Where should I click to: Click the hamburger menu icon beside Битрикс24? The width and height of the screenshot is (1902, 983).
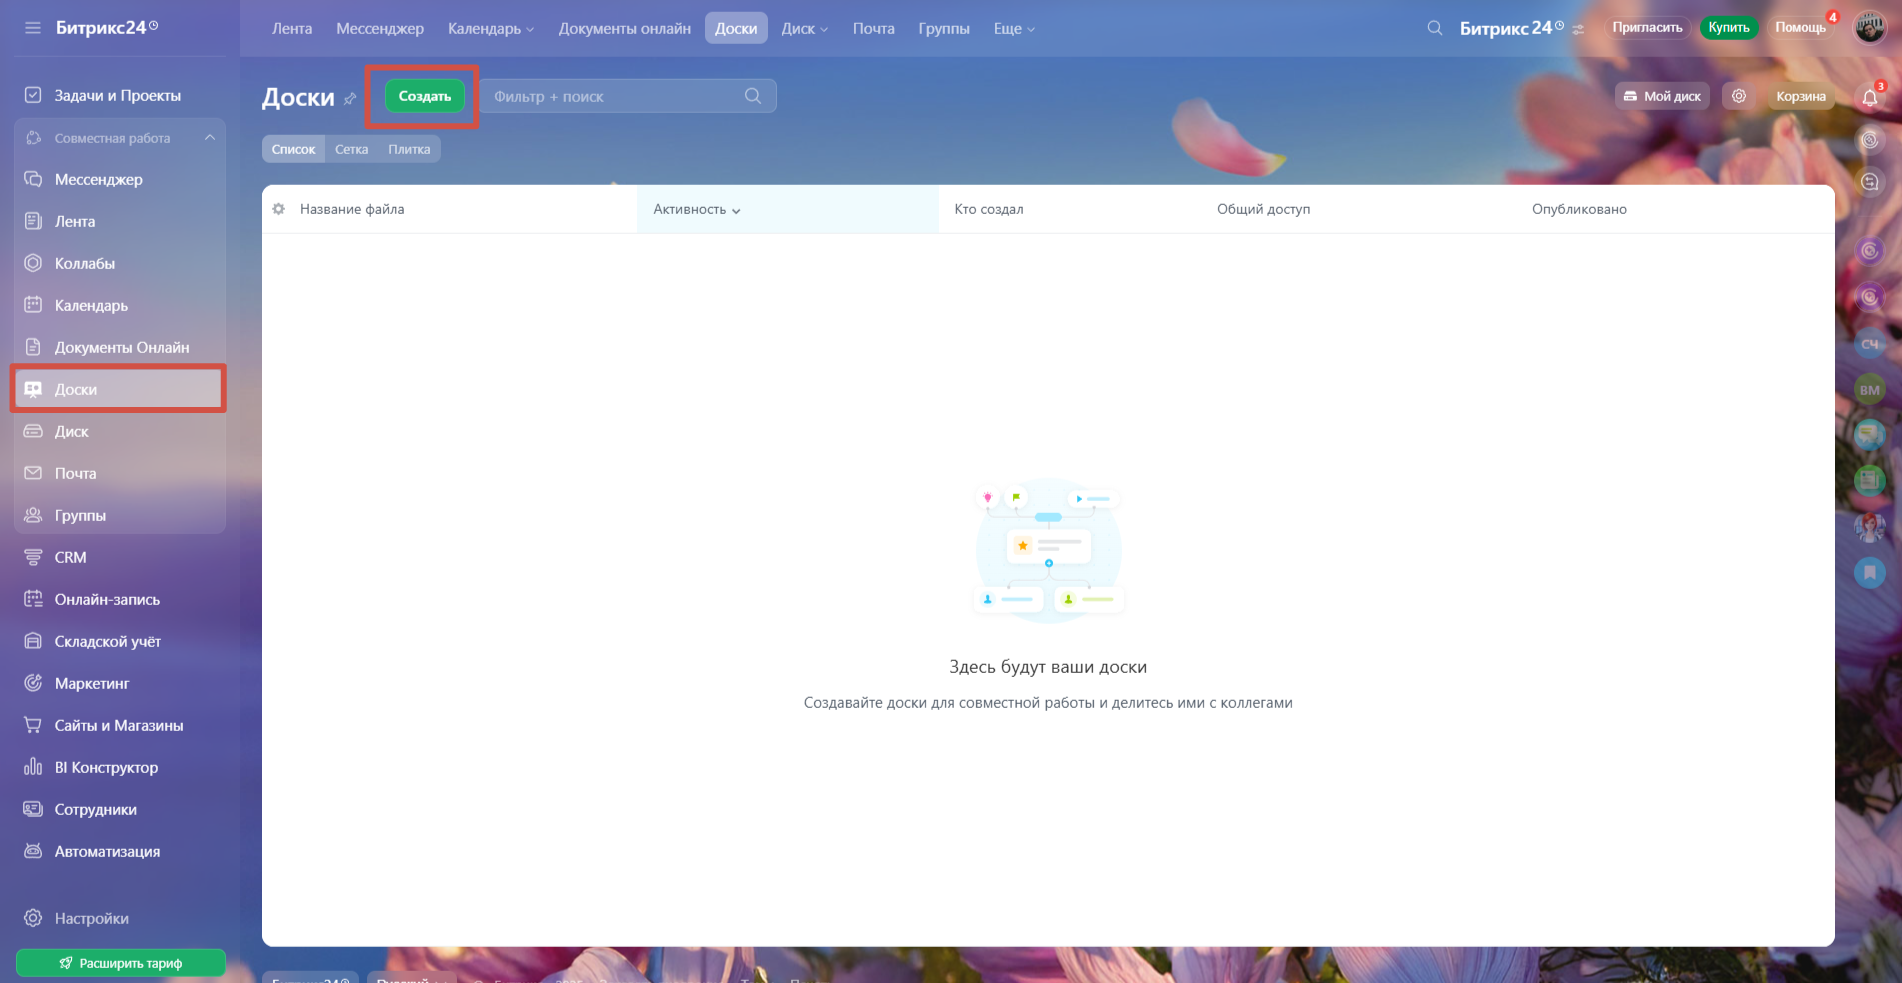[33, 28]
